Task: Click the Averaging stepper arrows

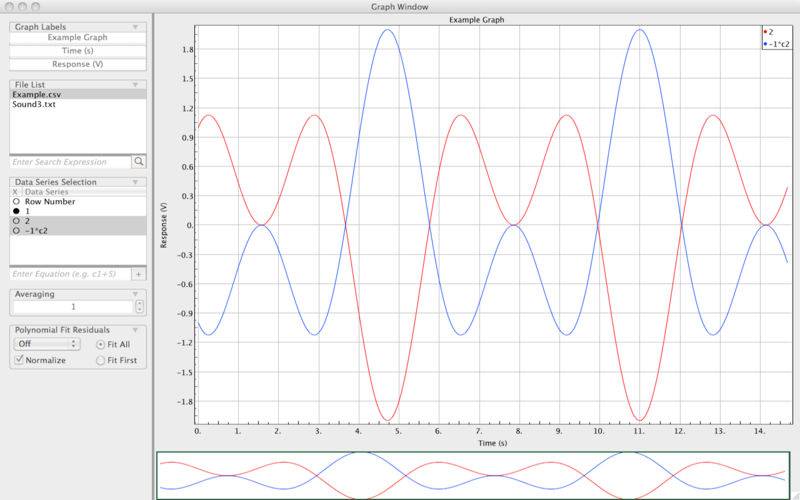Action: click(x=139, y=307)
